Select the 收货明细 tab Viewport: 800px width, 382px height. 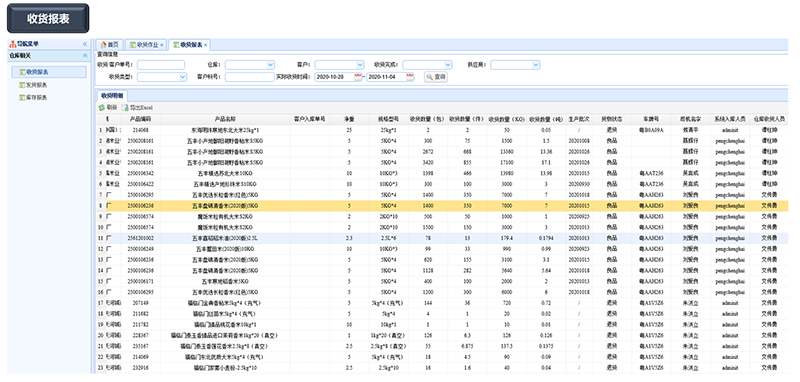pyautogui.click(x=111, y=95)
